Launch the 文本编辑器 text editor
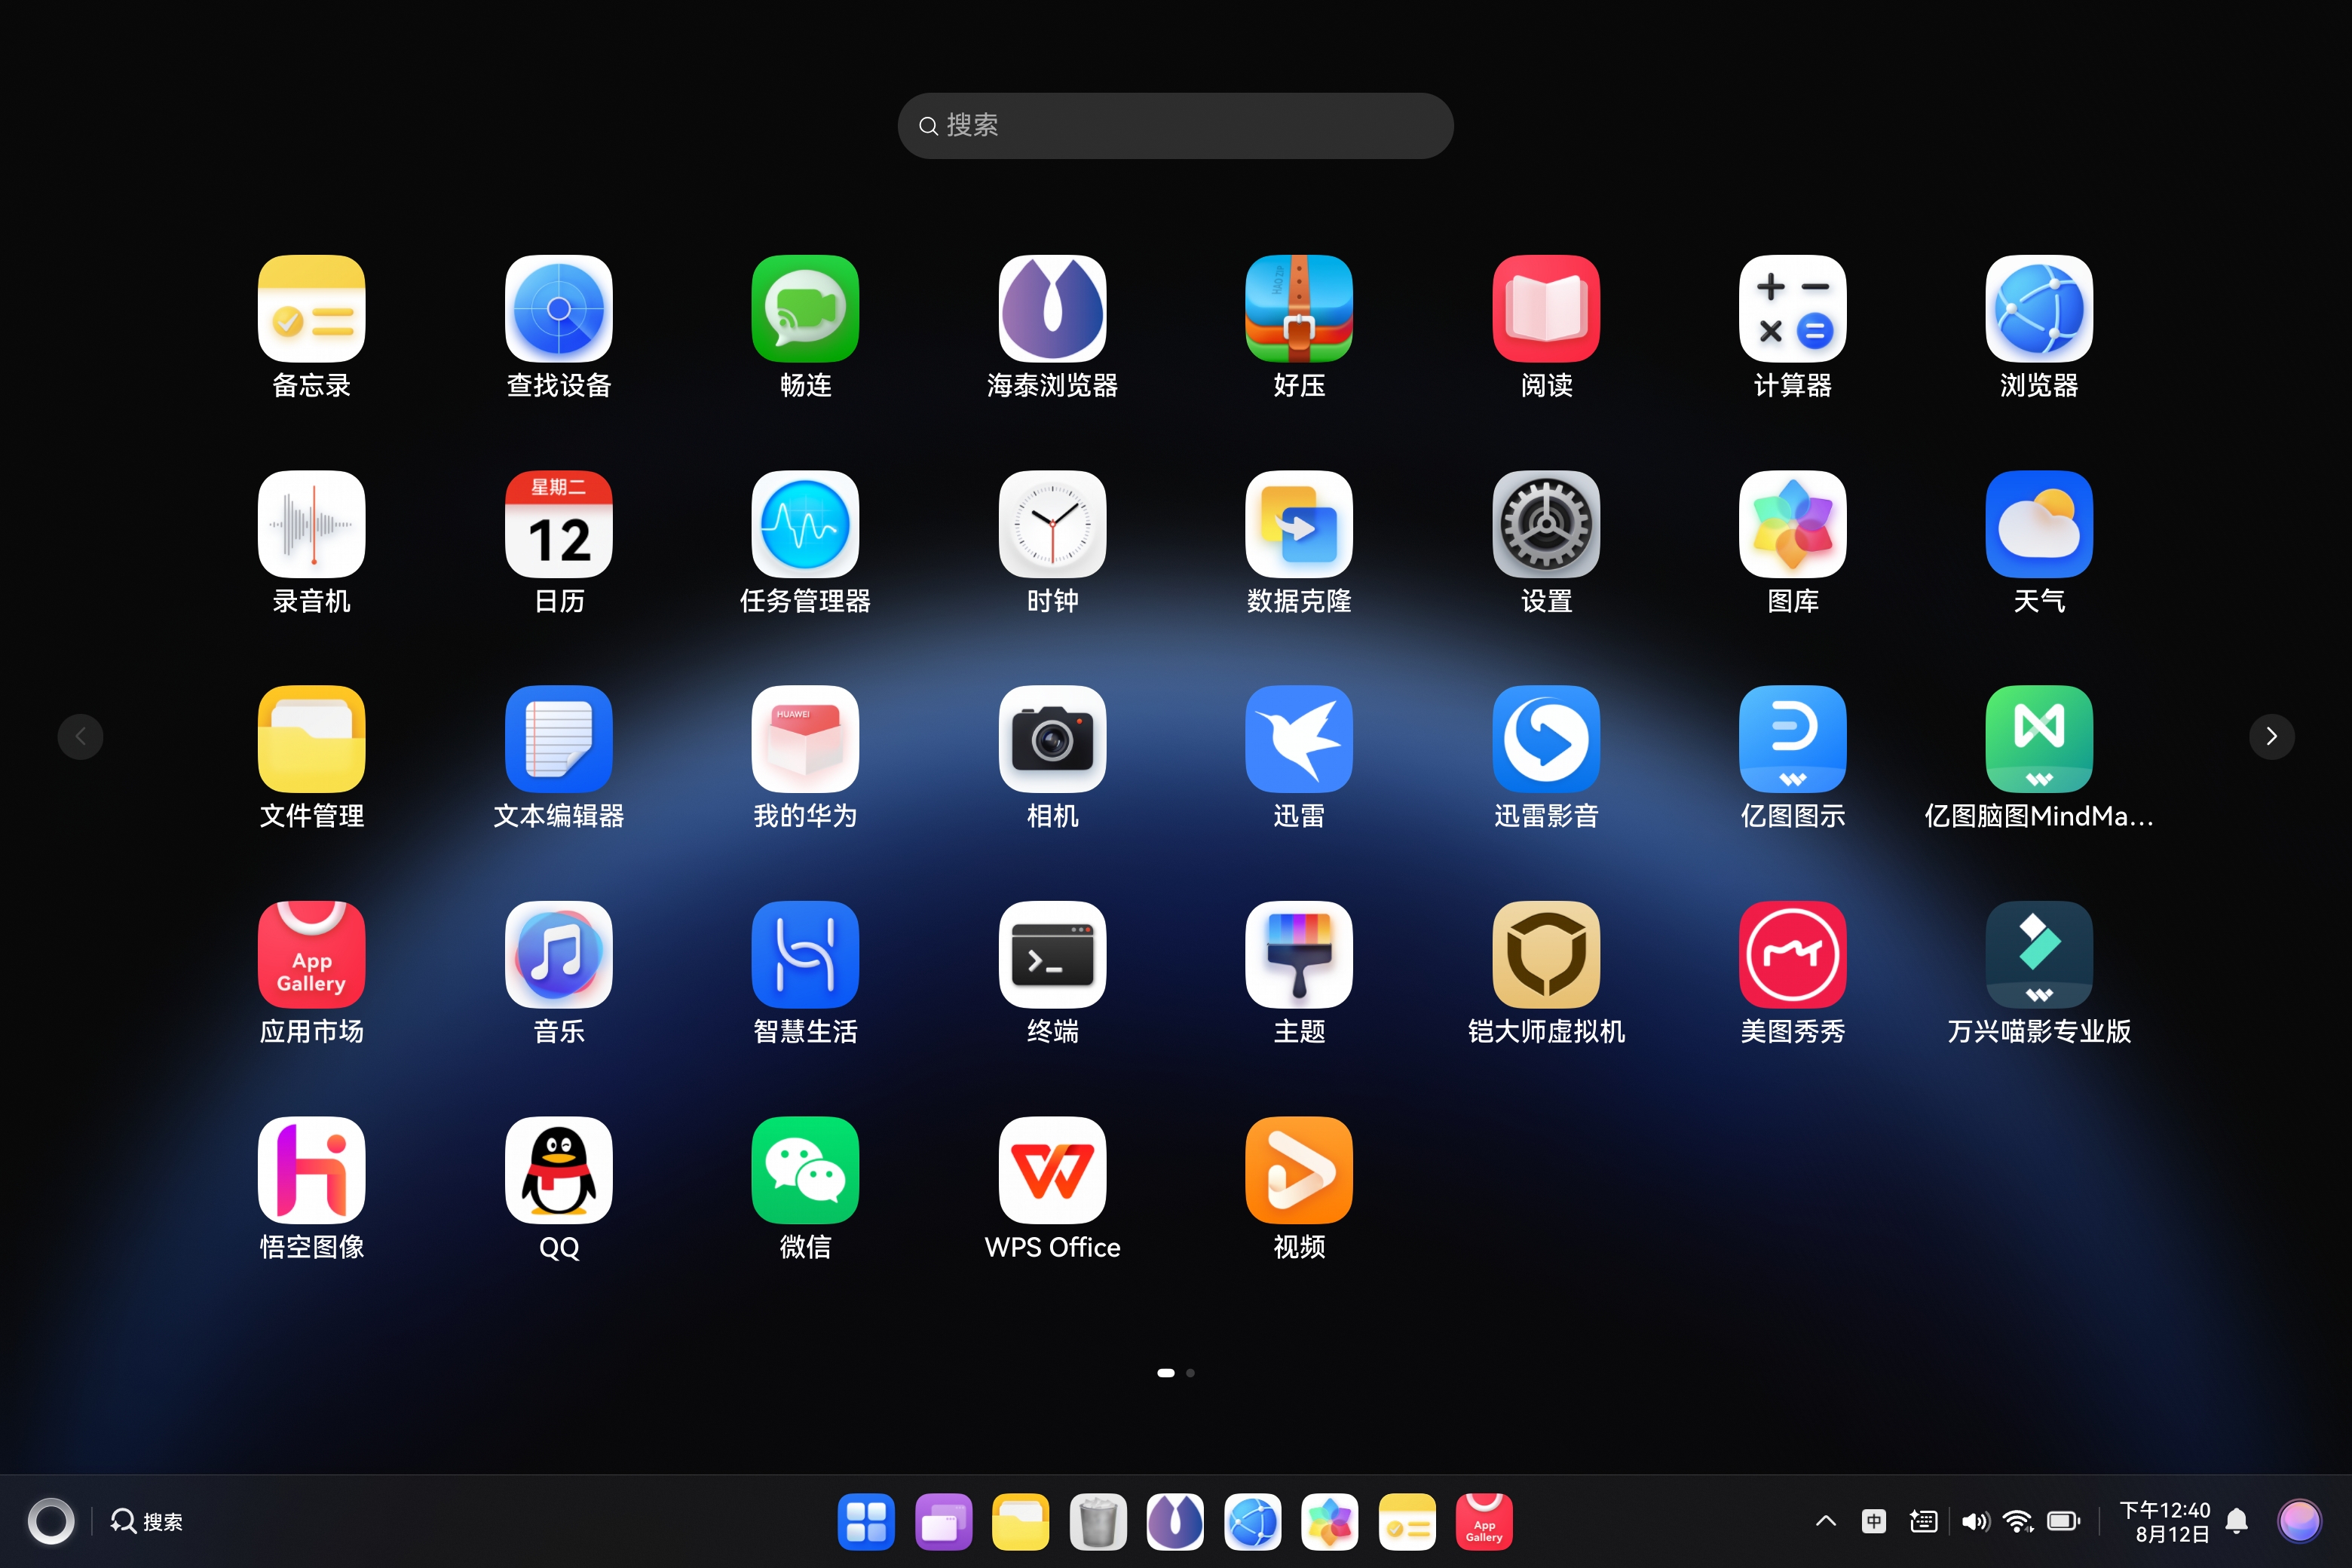Viewport: 2352px width, 1568px height. pyautogui.click(x=558, y=739)
